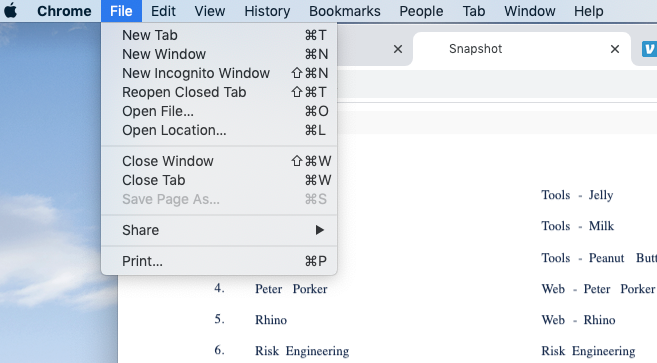Open the Help menu
This screenshot has height=363, width=657.
(589, 11)
